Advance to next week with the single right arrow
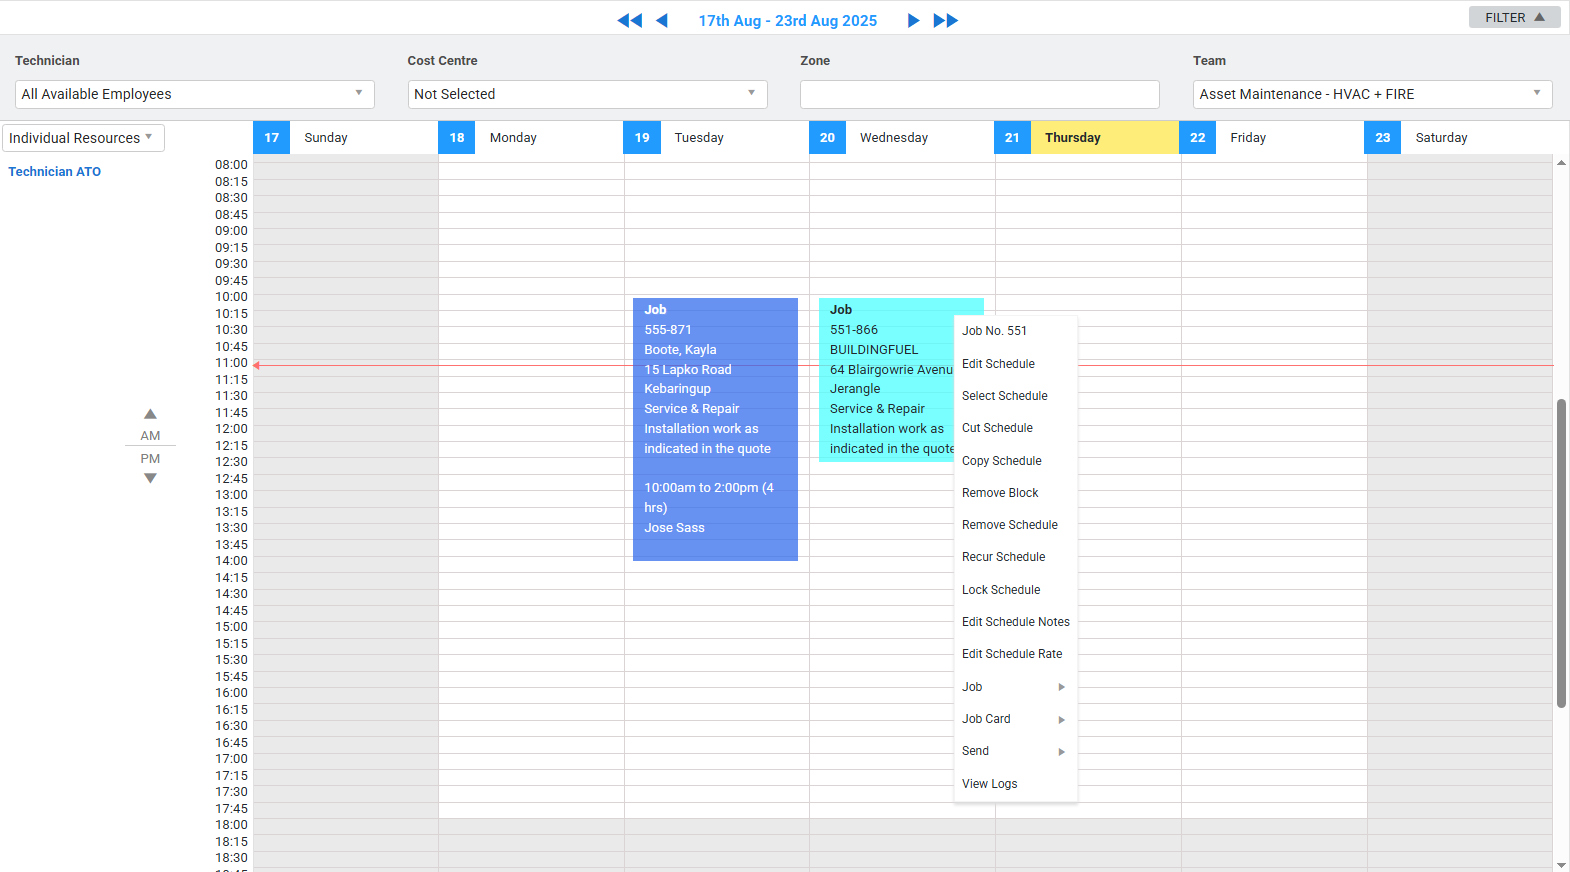 tap(913, 20)
